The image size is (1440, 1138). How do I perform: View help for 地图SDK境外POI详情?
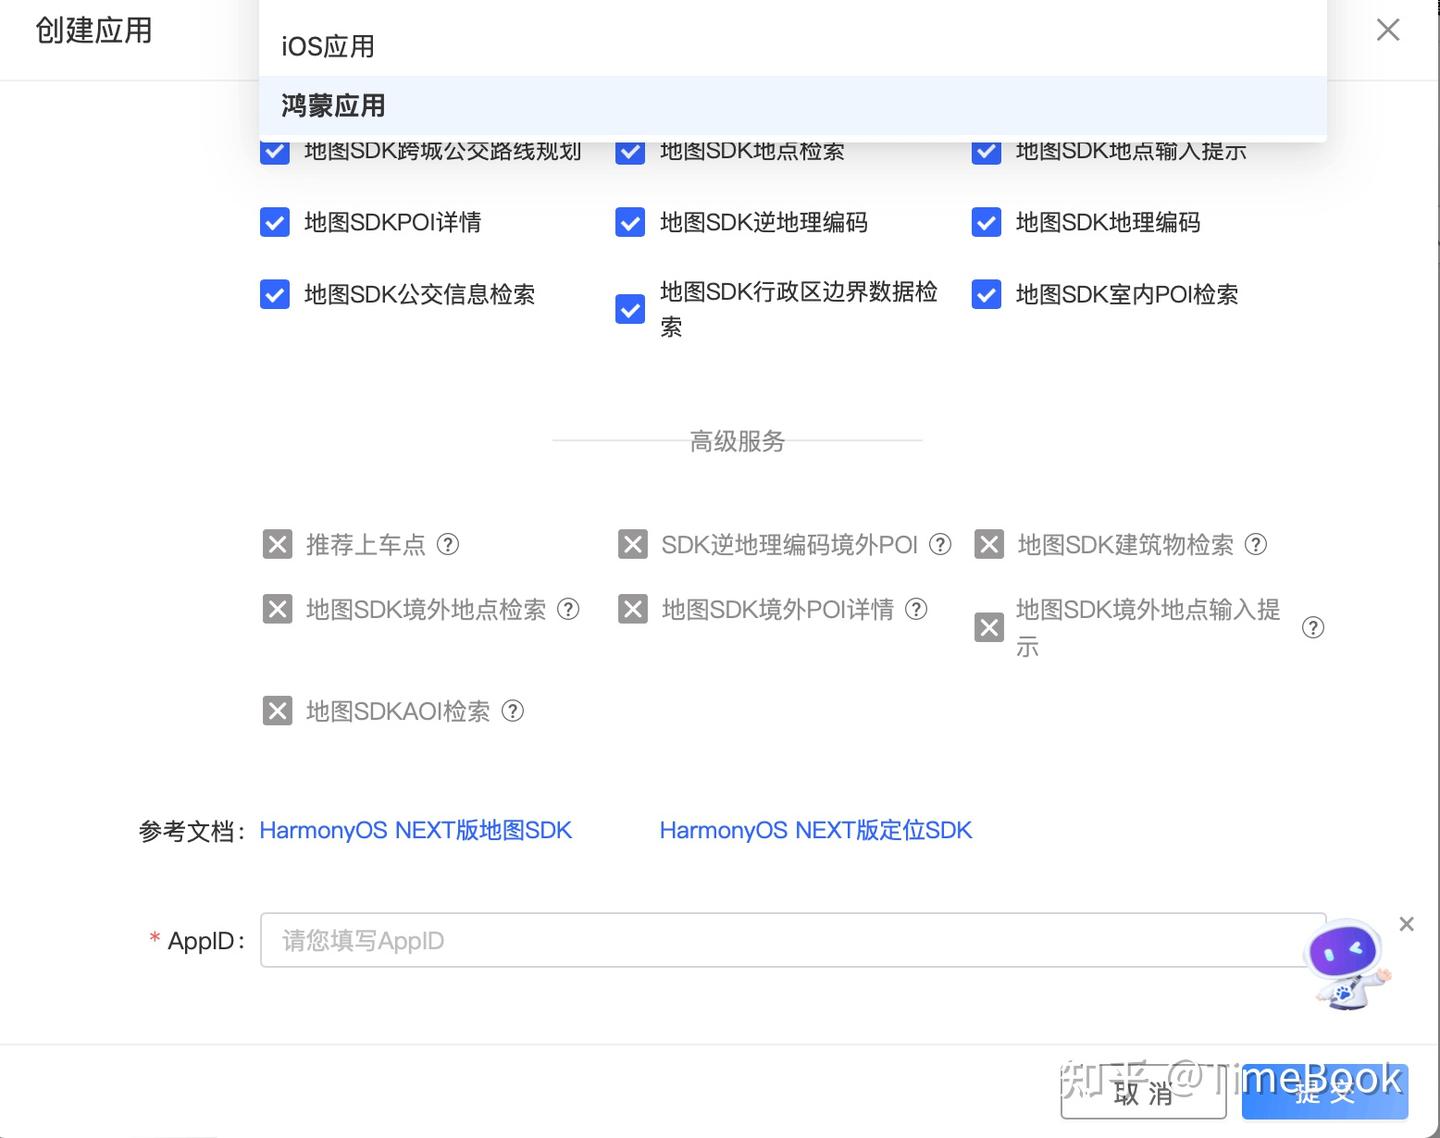coord(916,609)
